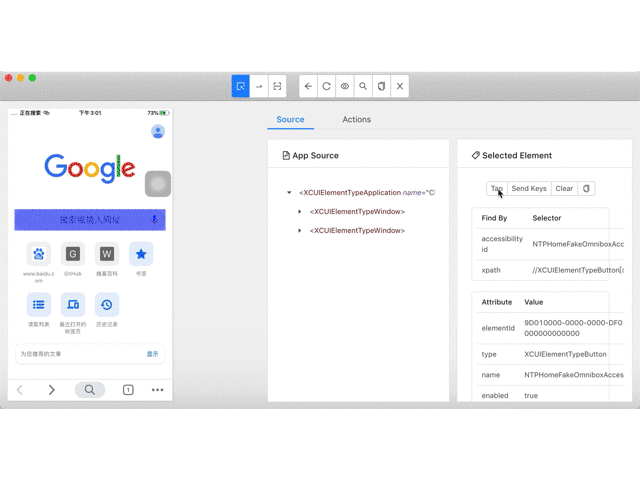
Task: Select the XCUIElementTypeApplication tree row
Action: 367,193
